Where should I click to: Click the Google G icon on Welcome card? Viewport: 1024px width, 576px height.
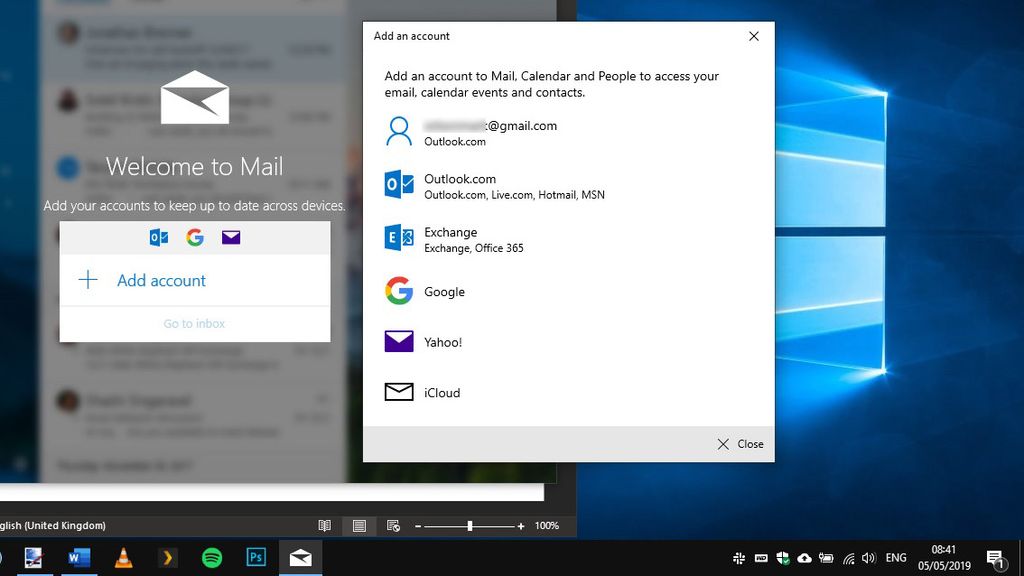[194, 237]
